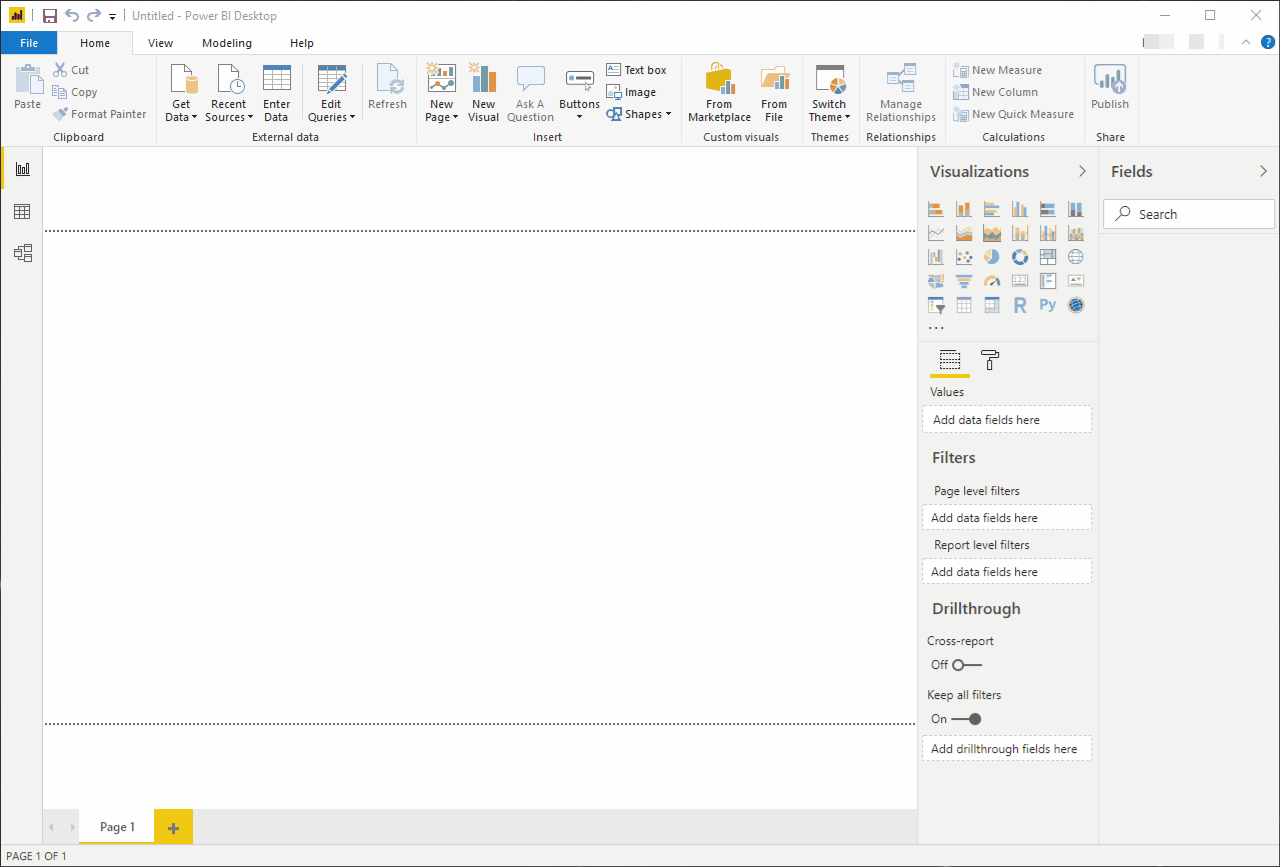Insert a Text box
The height and width of the screenshot is (867, 1280).
(x=637, y=70)
